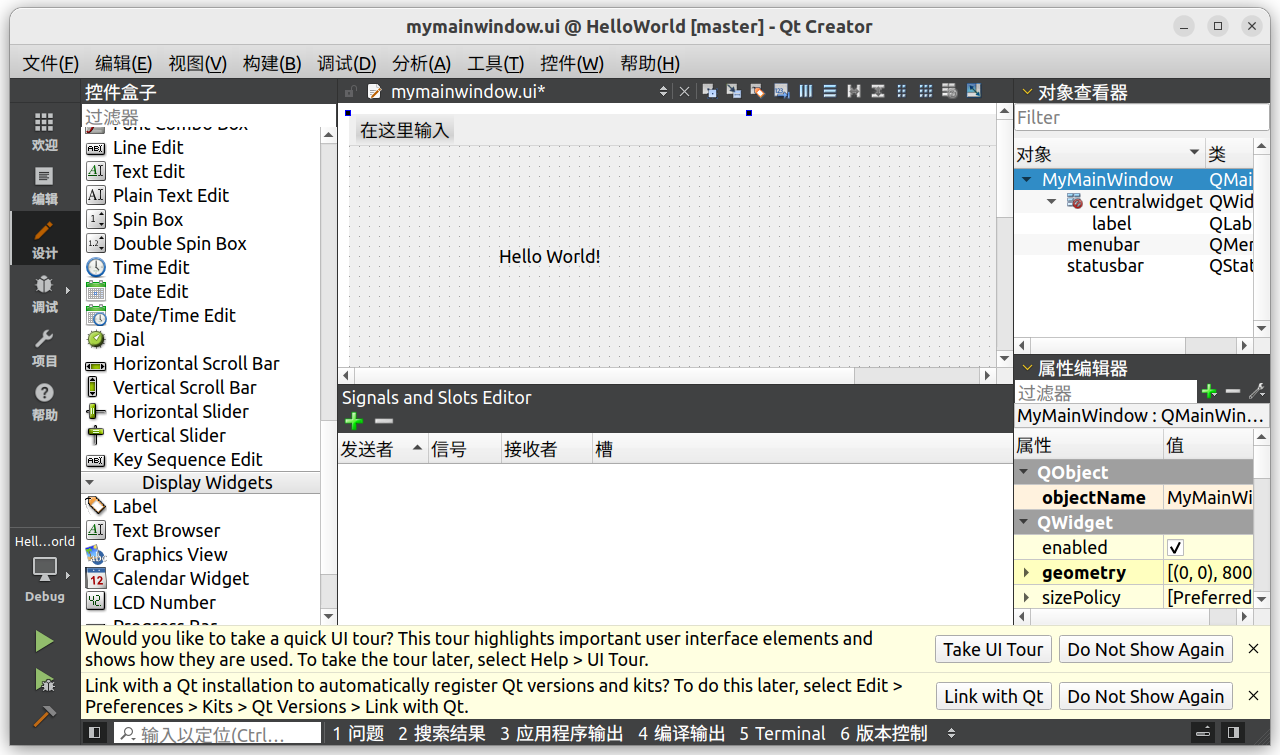Select the Hello World! label on form

click(x=549, y=256)
